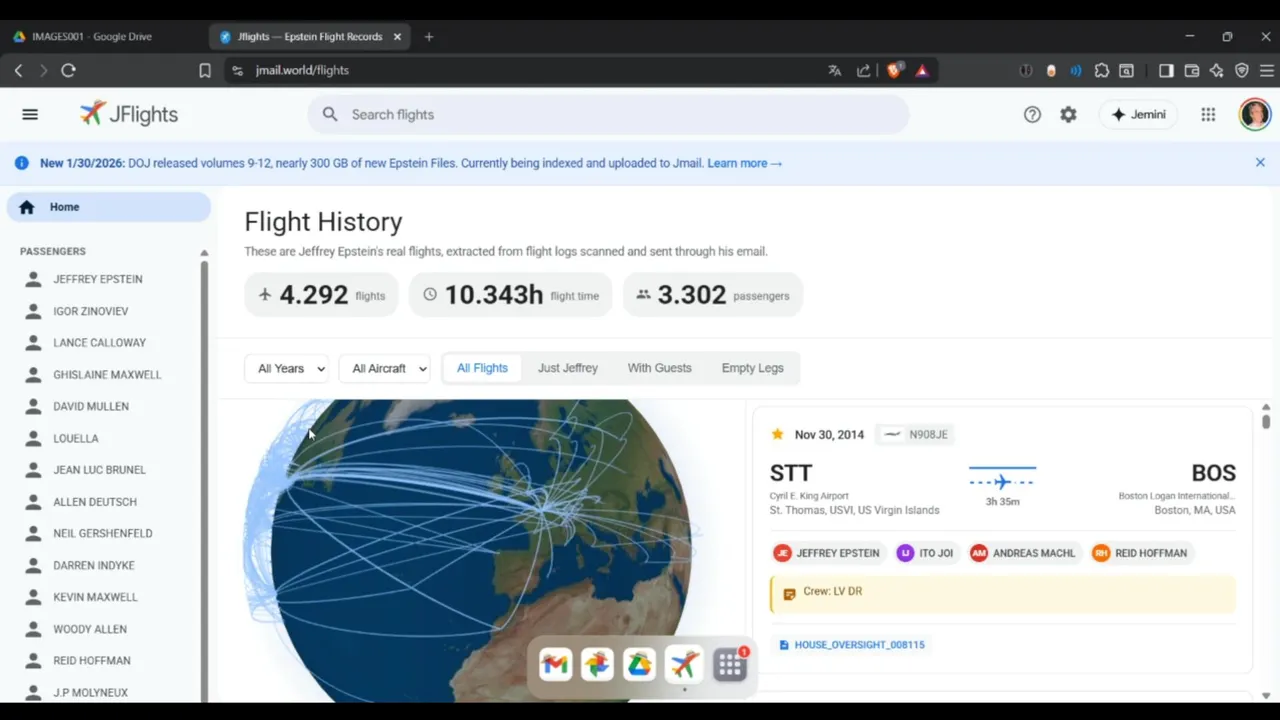This screenshot has width=1280, height=720.
Task: Open the settings gear icon
Action: point(1068,114)
